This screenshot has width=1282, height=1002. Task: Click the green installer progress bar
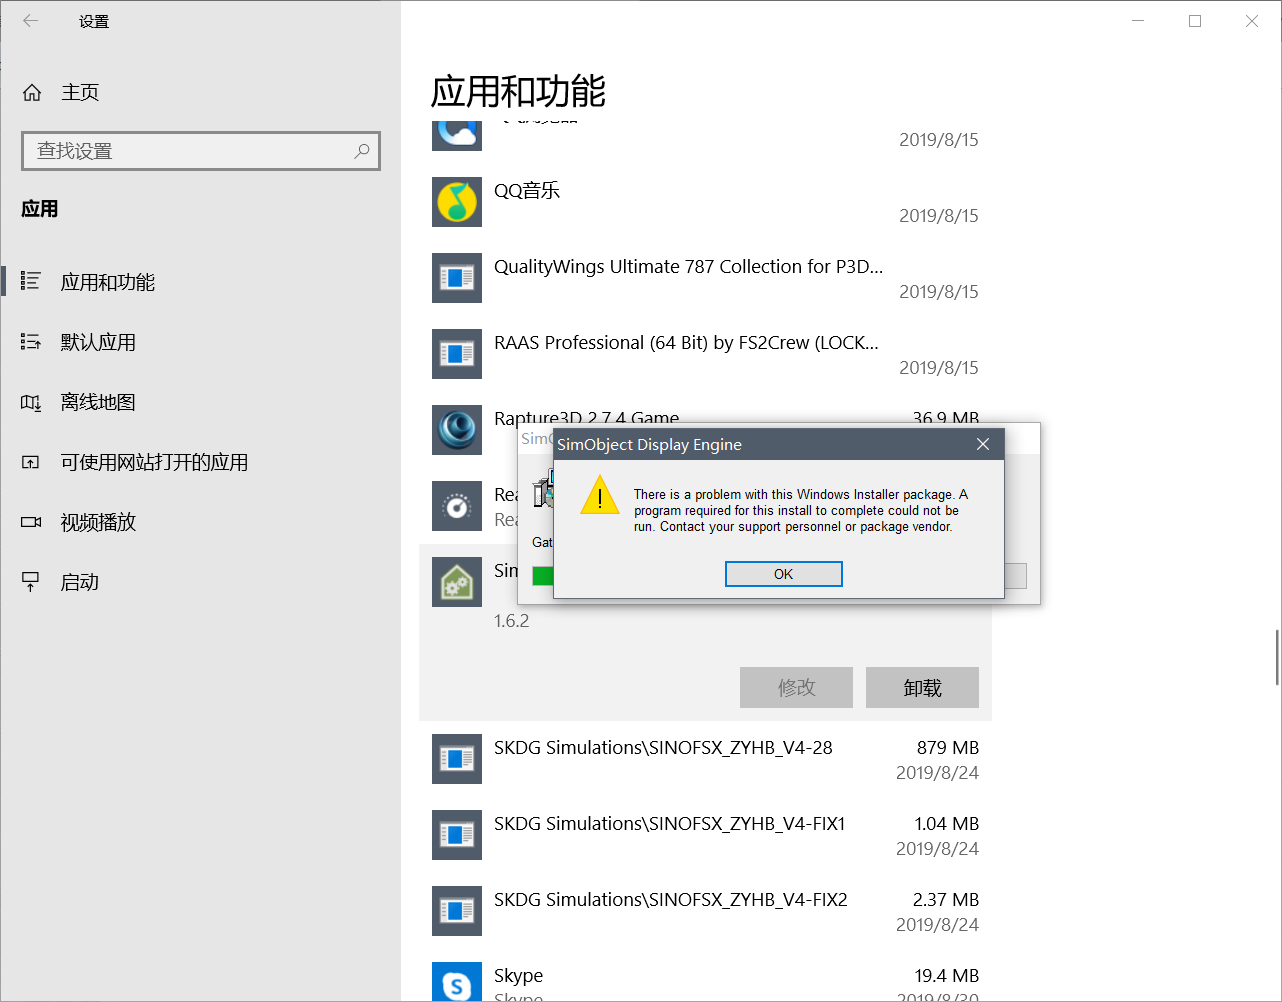(x=543, y=576)
